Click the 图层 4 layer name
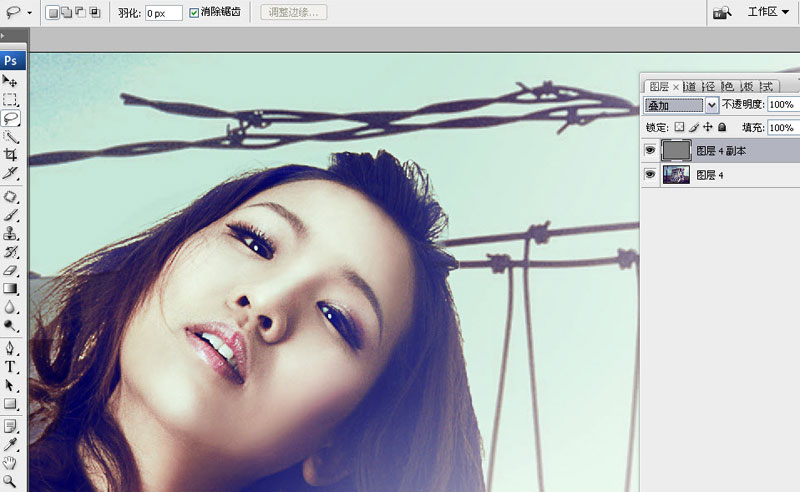This screenshot has width=800, height=492. point(710,175)
